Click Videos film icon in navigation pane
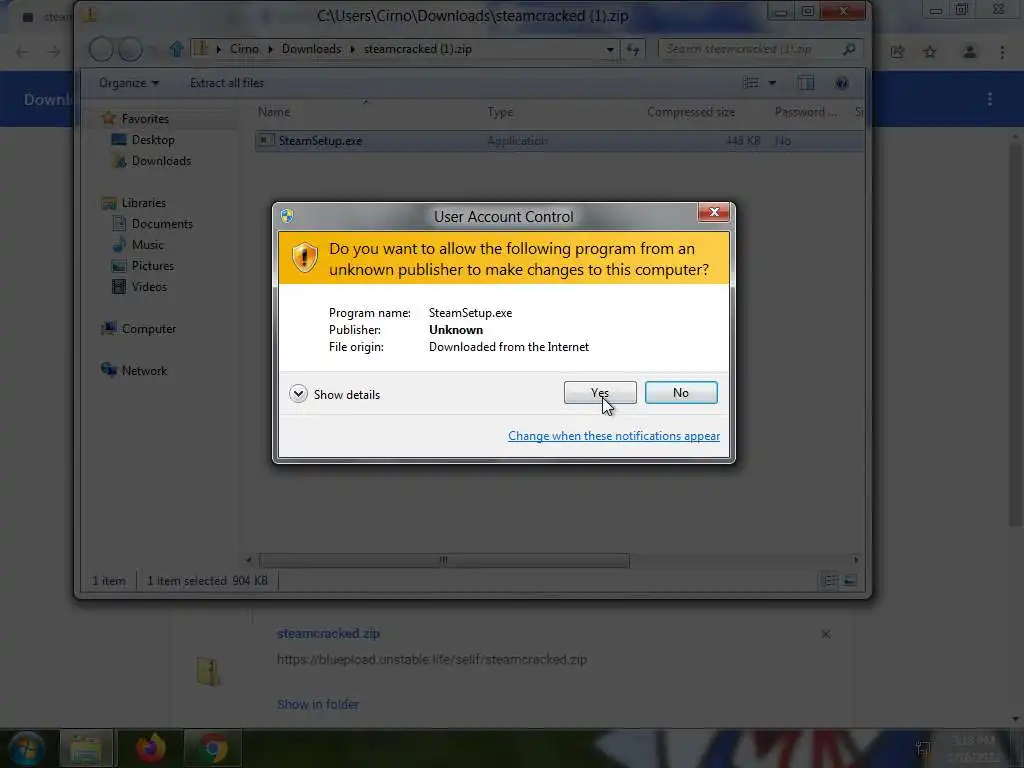1024x768 pixels. pos(119,286)
